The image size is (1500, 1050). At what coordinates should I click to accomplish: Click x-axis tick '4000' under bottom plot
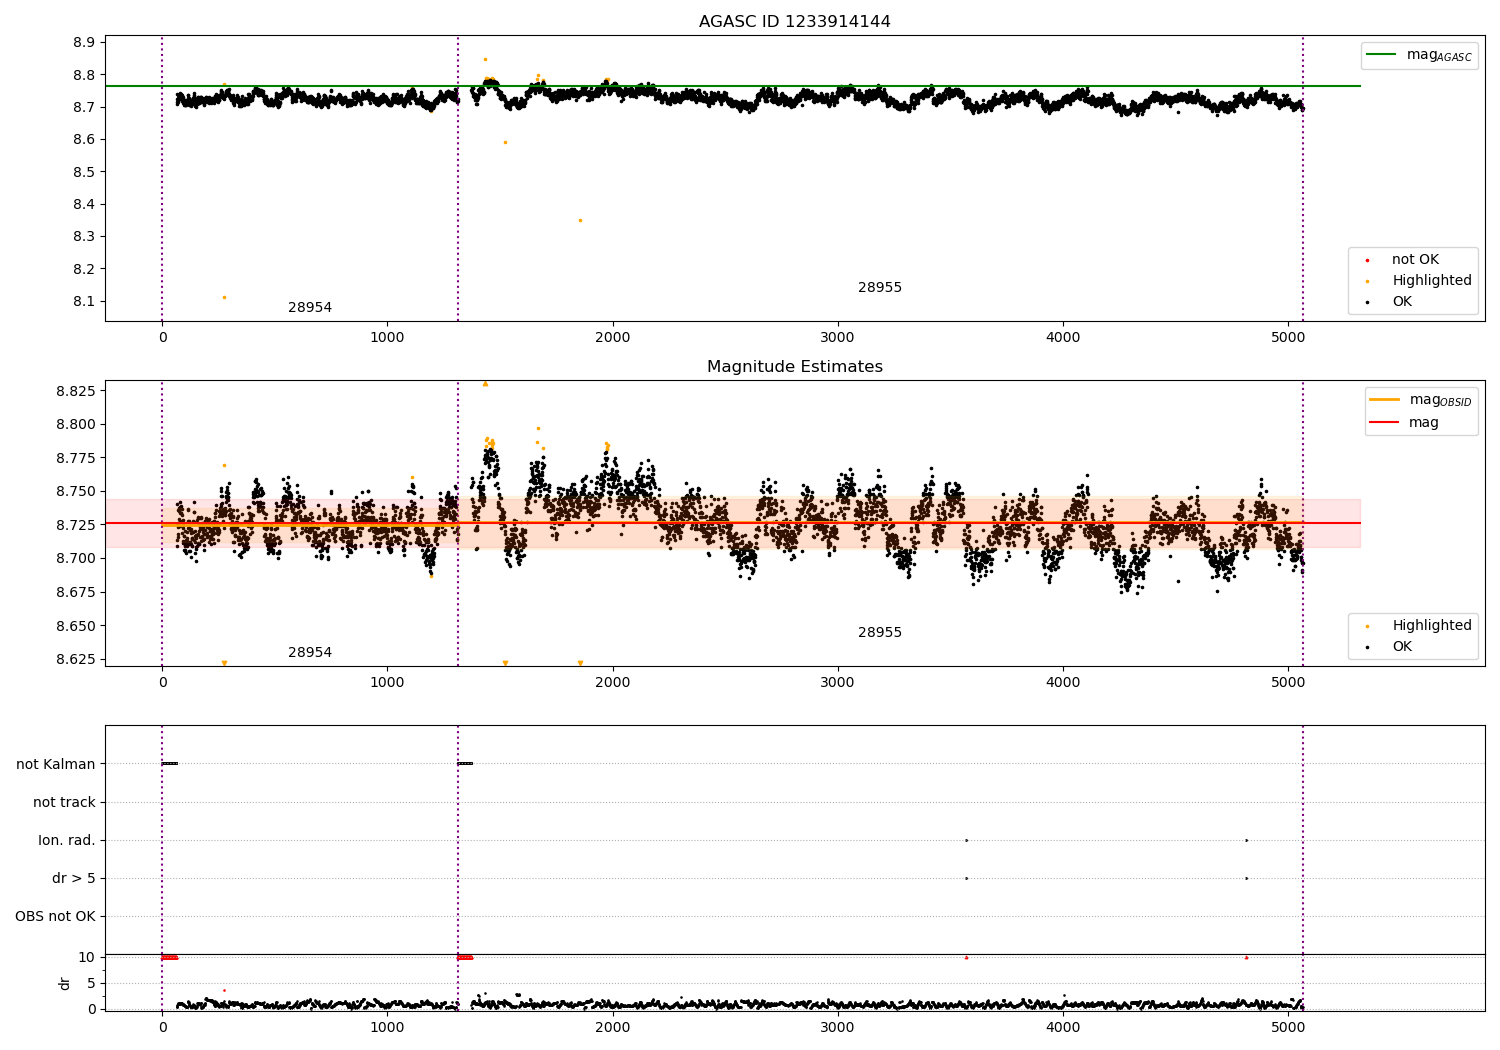1063,1027
